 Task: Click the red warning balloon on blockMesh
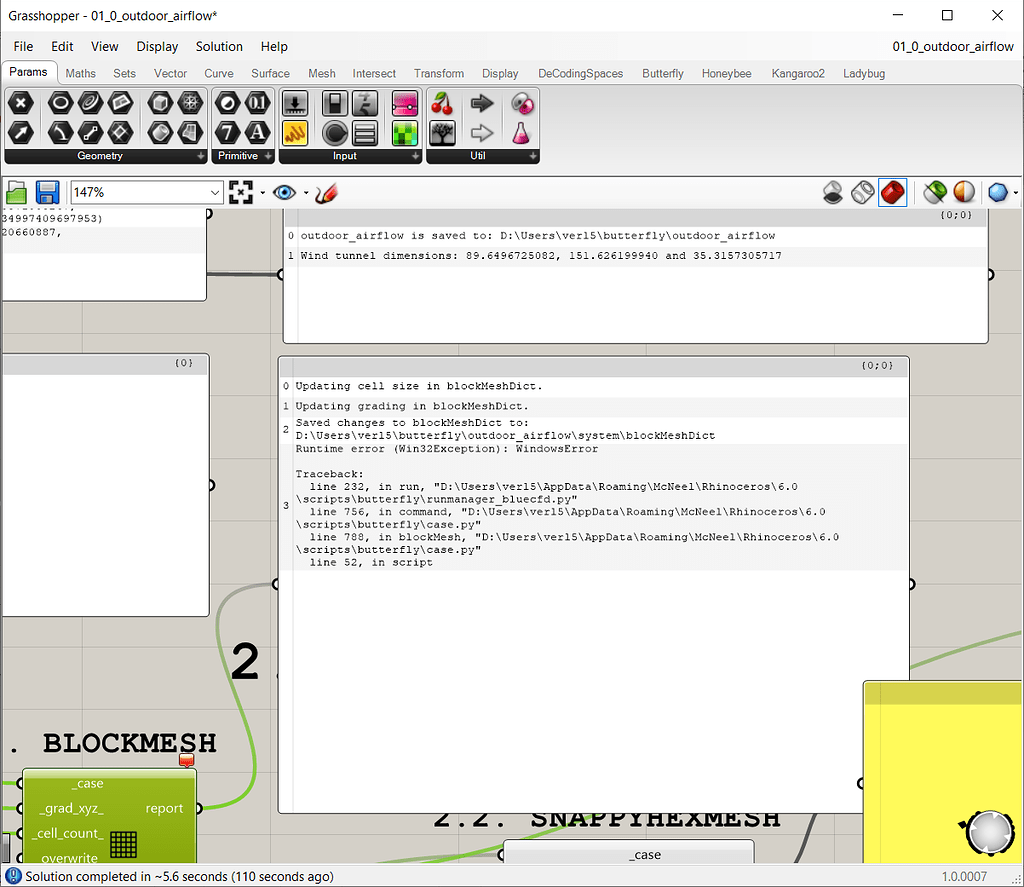[x=187, y=760]
